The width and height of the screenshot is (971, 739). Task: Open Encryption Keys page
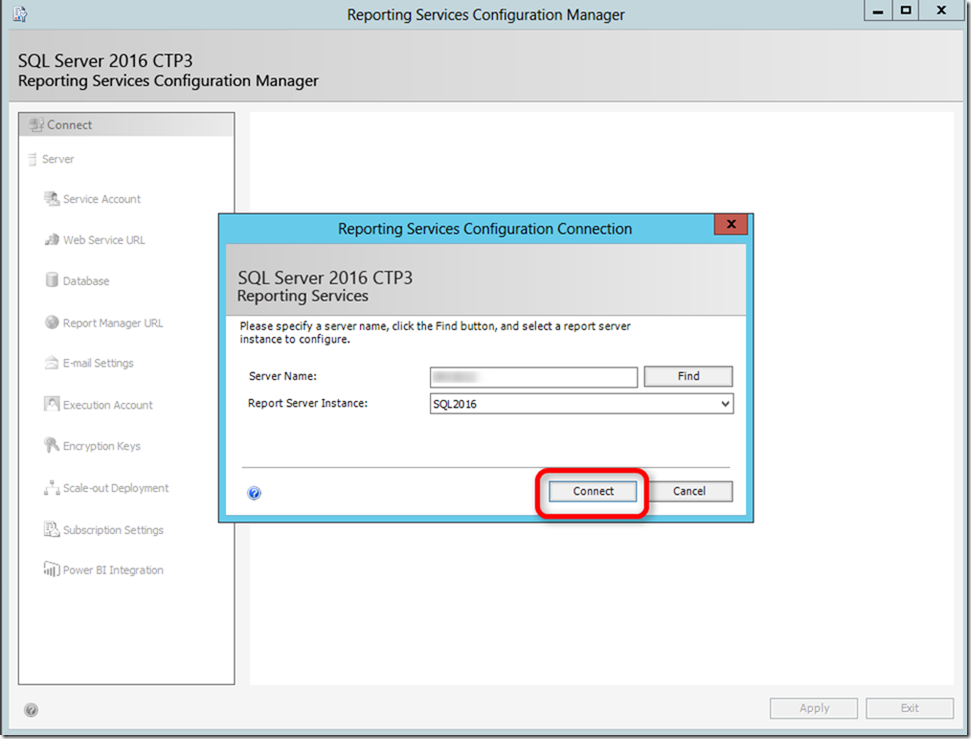pyautogui.click(x=102, y=446)
